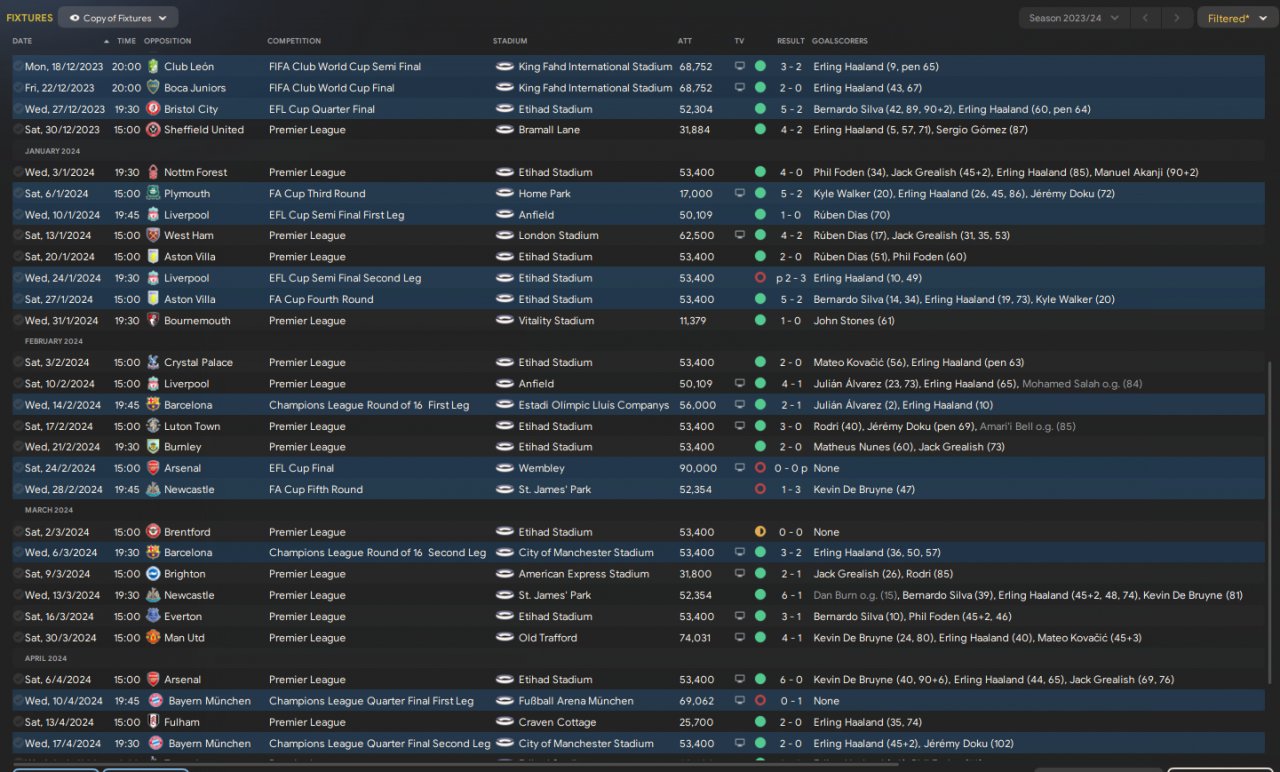Toggle the tick circle for Sat 20/1/2024
1280x772 pixels.
coord(18,257)
